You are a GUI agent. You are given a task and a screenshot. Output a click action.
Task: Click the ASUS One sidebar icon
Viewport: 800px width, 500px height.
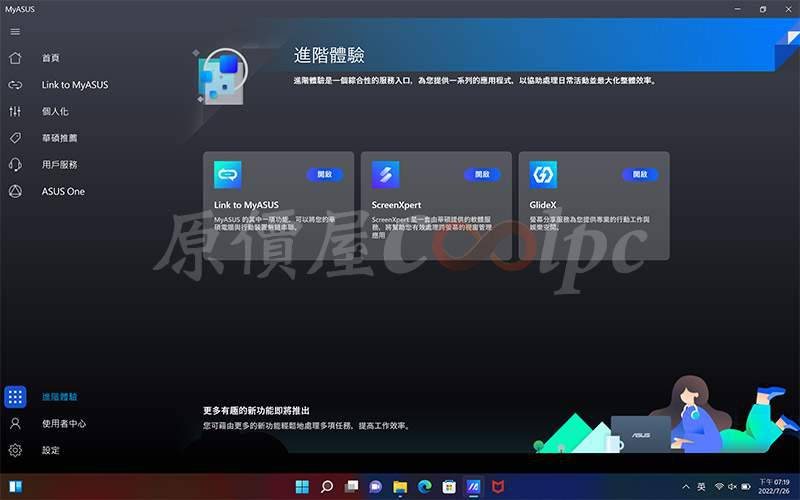[x=15, y=191]
